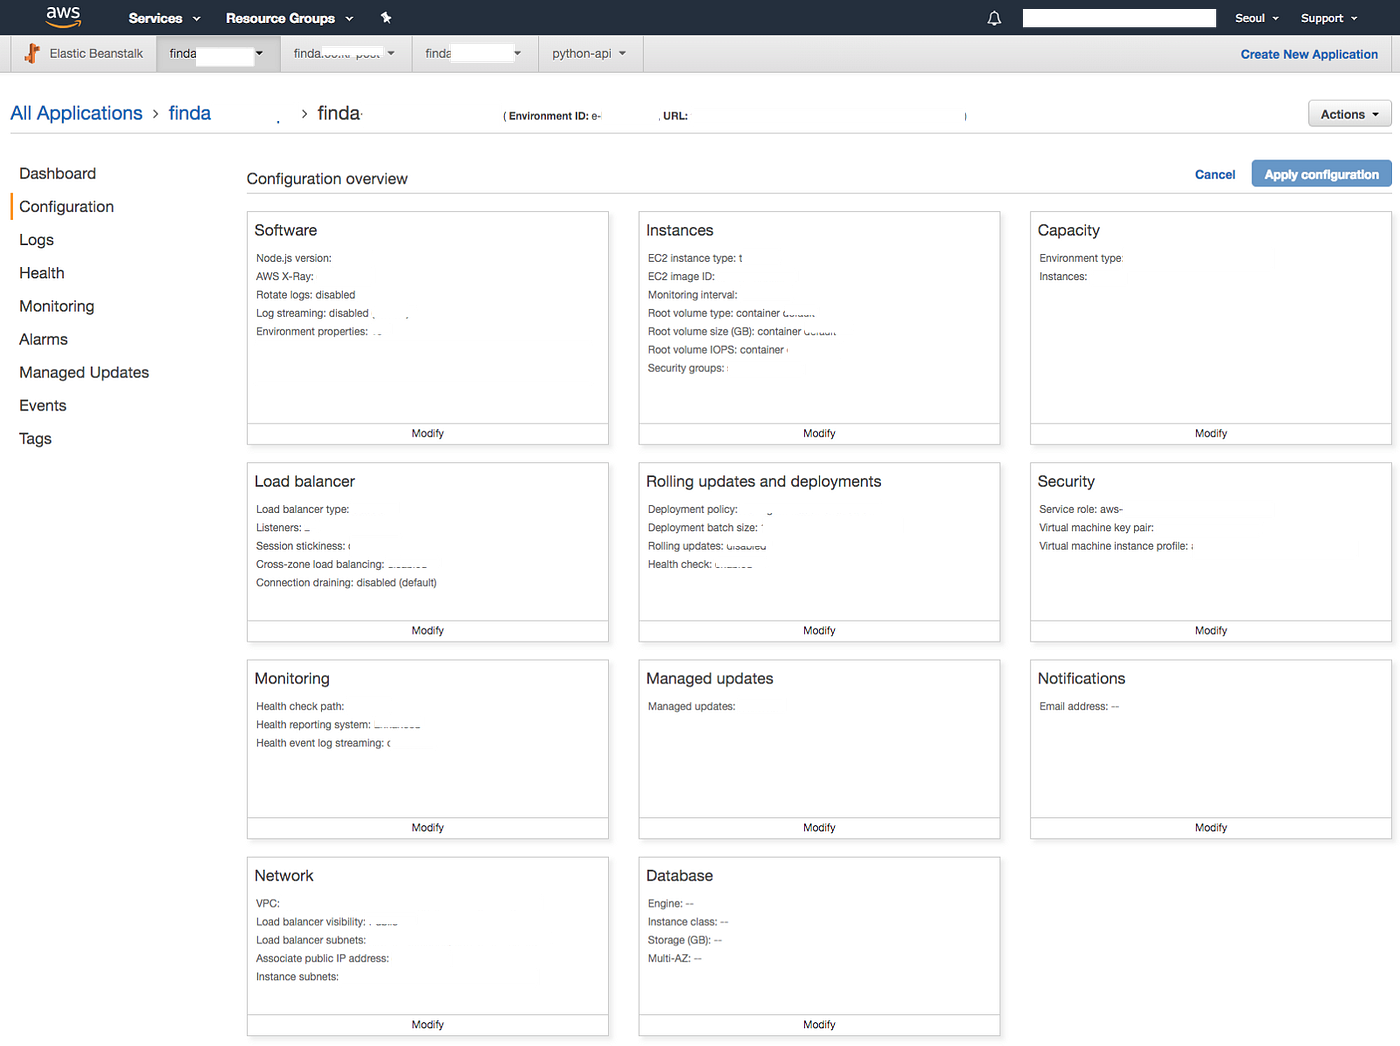Modify the Load balancer card
The width and height of the screenshot is (1400, 1046).
(x=428, y=630)
